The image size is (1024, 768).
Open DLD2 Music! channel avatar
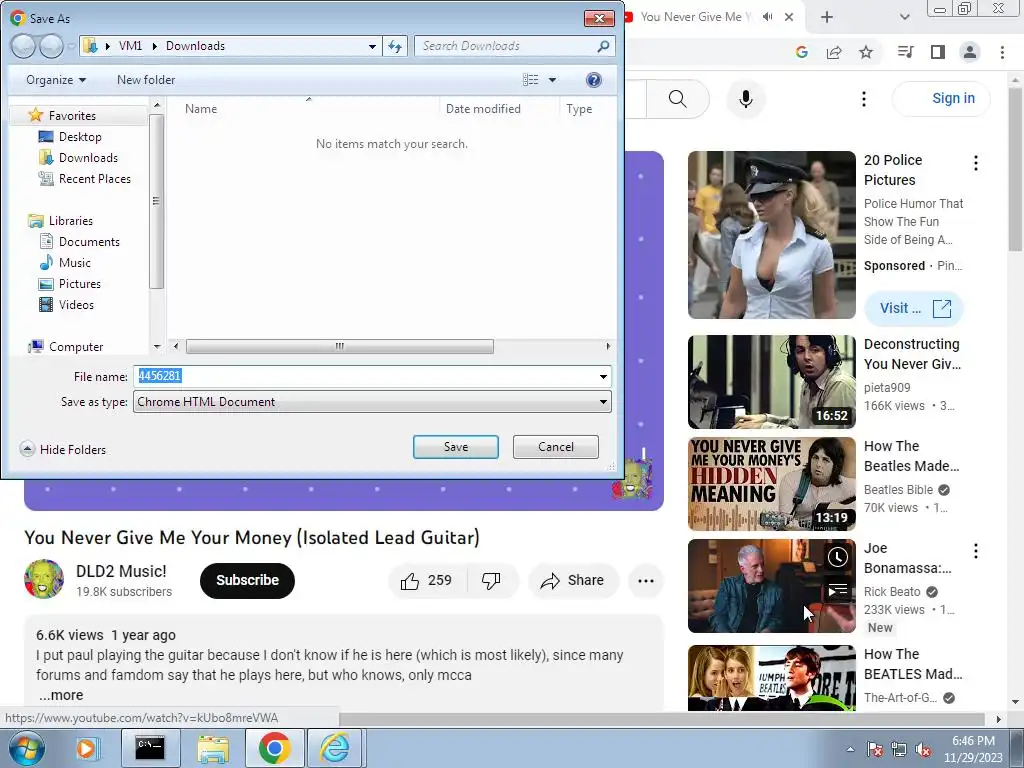click(x=44, y=579)
